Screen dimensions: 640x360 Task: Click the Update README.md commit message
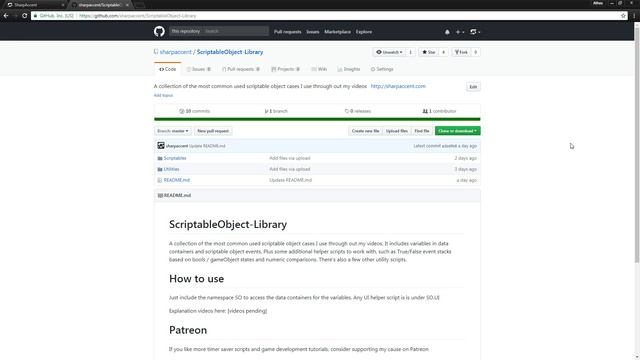[x=207, y=146]
